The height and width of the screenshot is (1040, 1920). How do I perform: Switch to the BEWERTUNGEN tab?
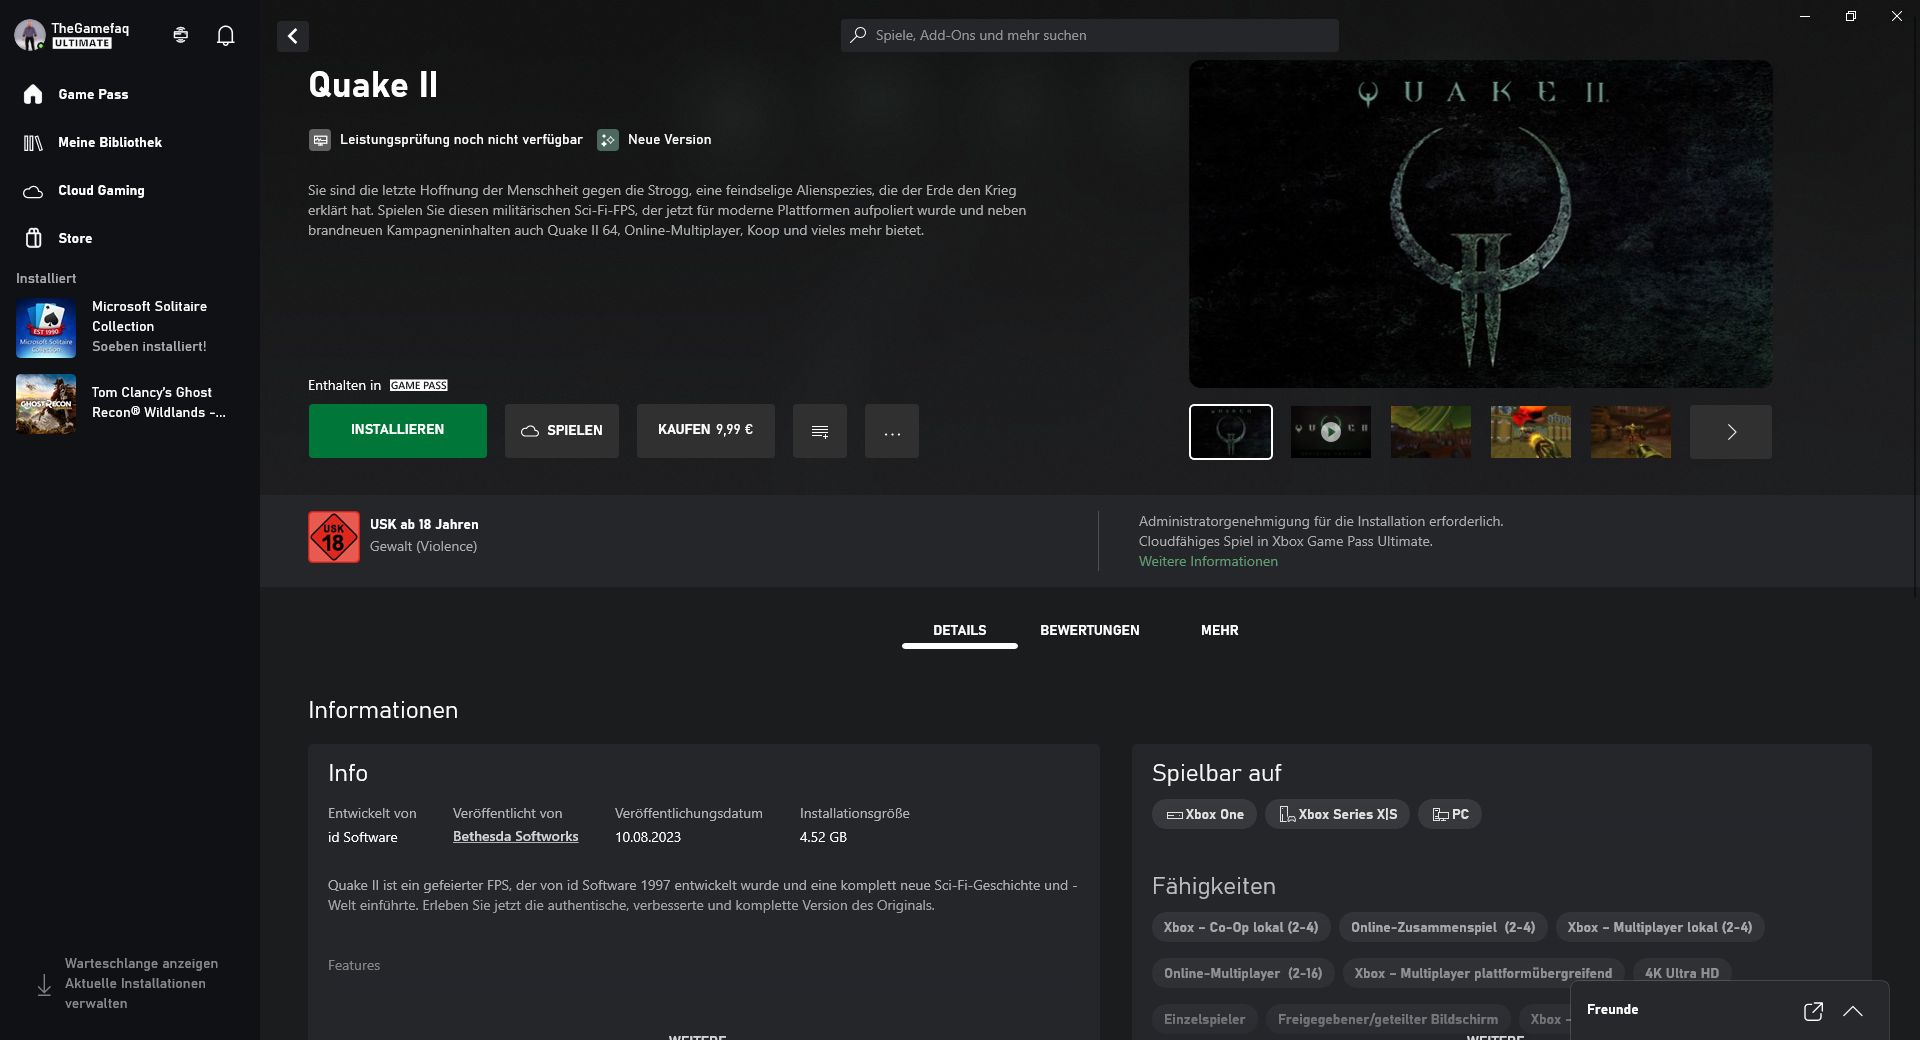pyautogui.click(x=1090, y=631)
